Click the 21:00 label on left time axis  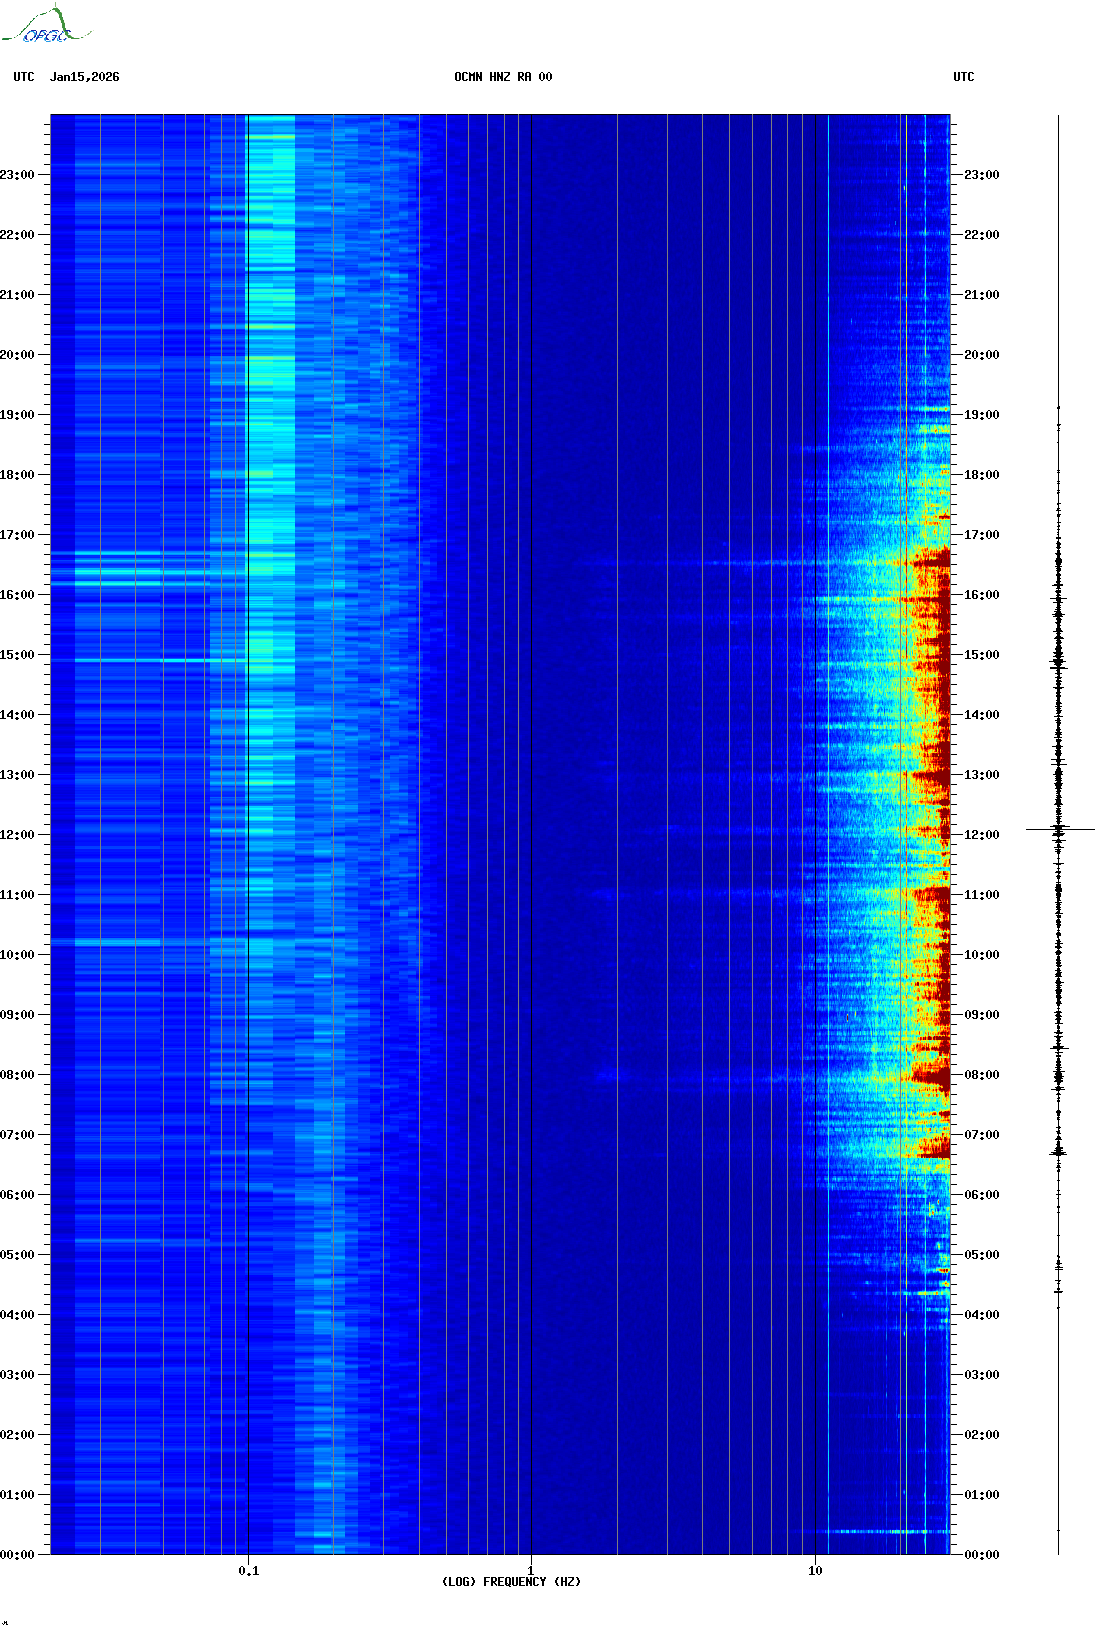(17, 295)
